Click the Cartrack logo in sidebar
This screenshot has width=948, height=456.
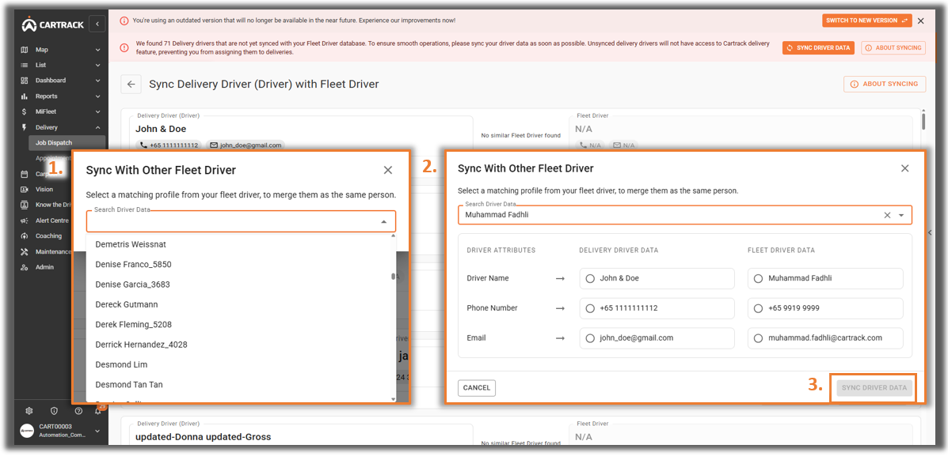(x=52, y=25)
